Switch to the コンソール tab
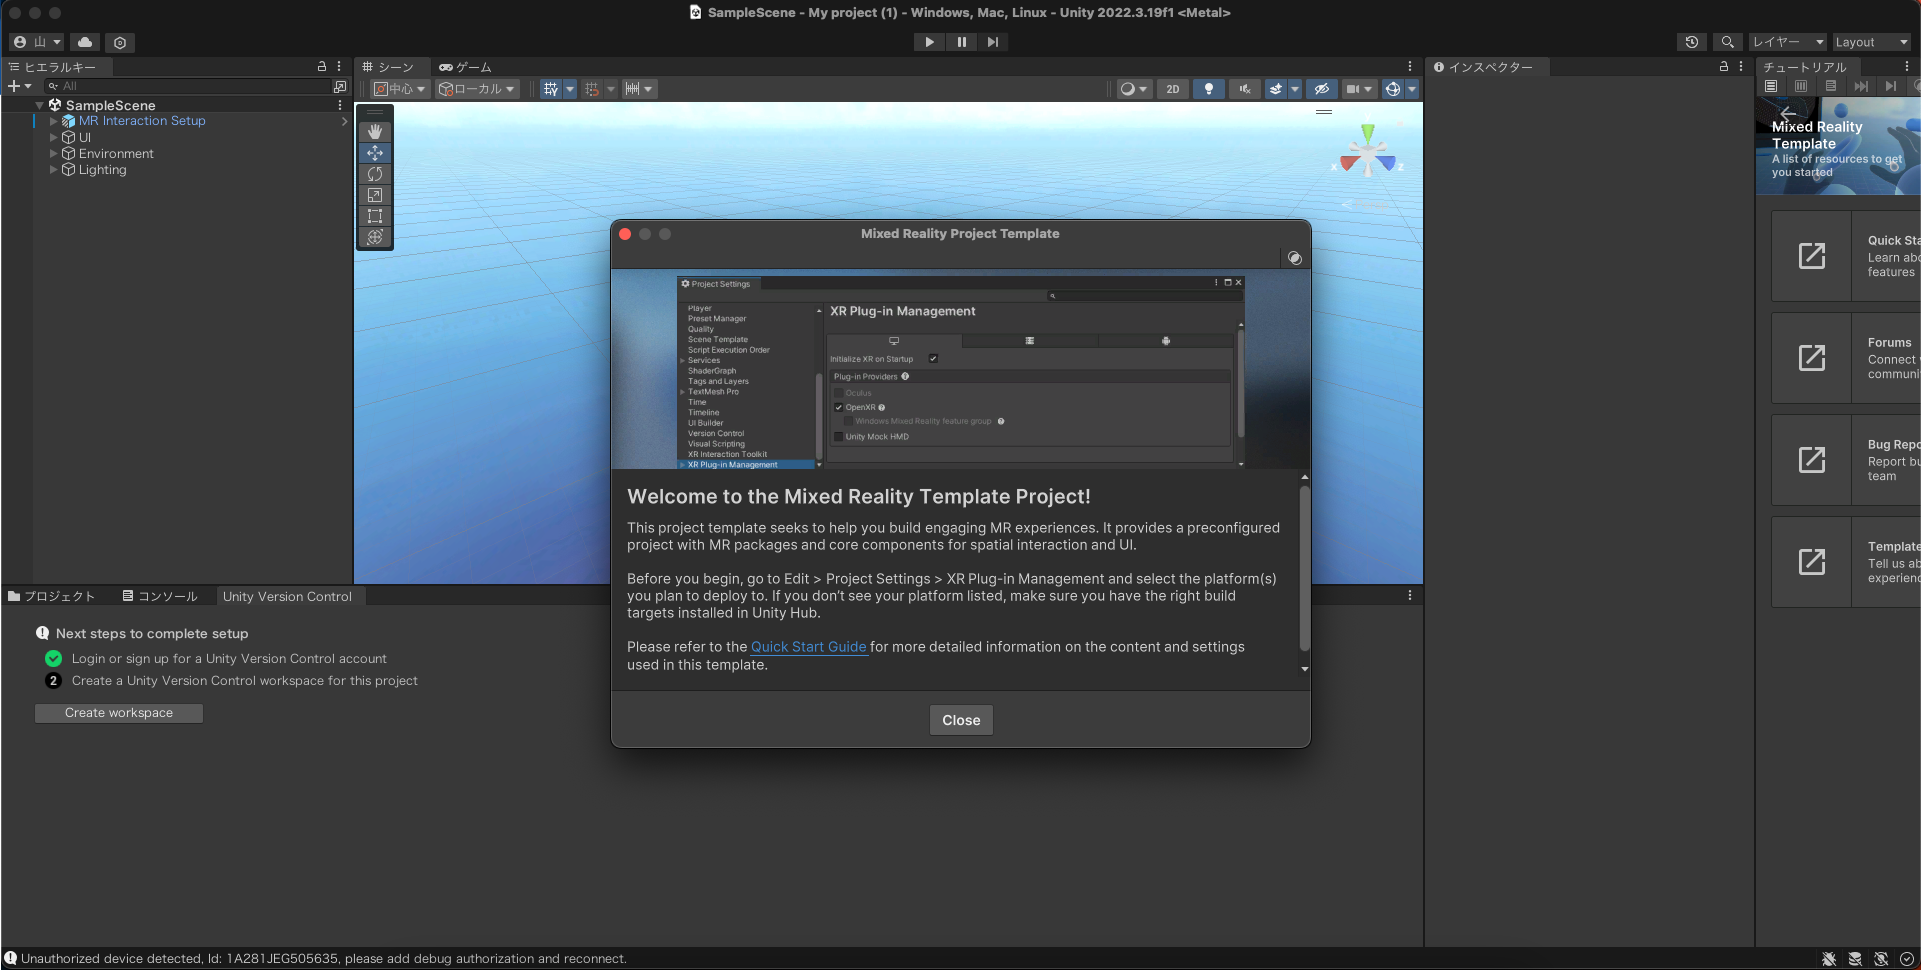This screenshot has height=970, width=1921. 160,596
